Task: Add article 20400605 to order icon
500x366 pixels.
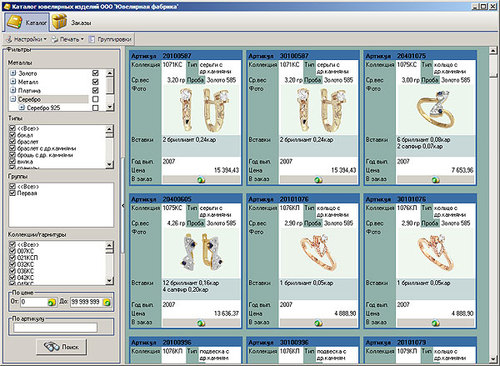Action: pos(201,323)
